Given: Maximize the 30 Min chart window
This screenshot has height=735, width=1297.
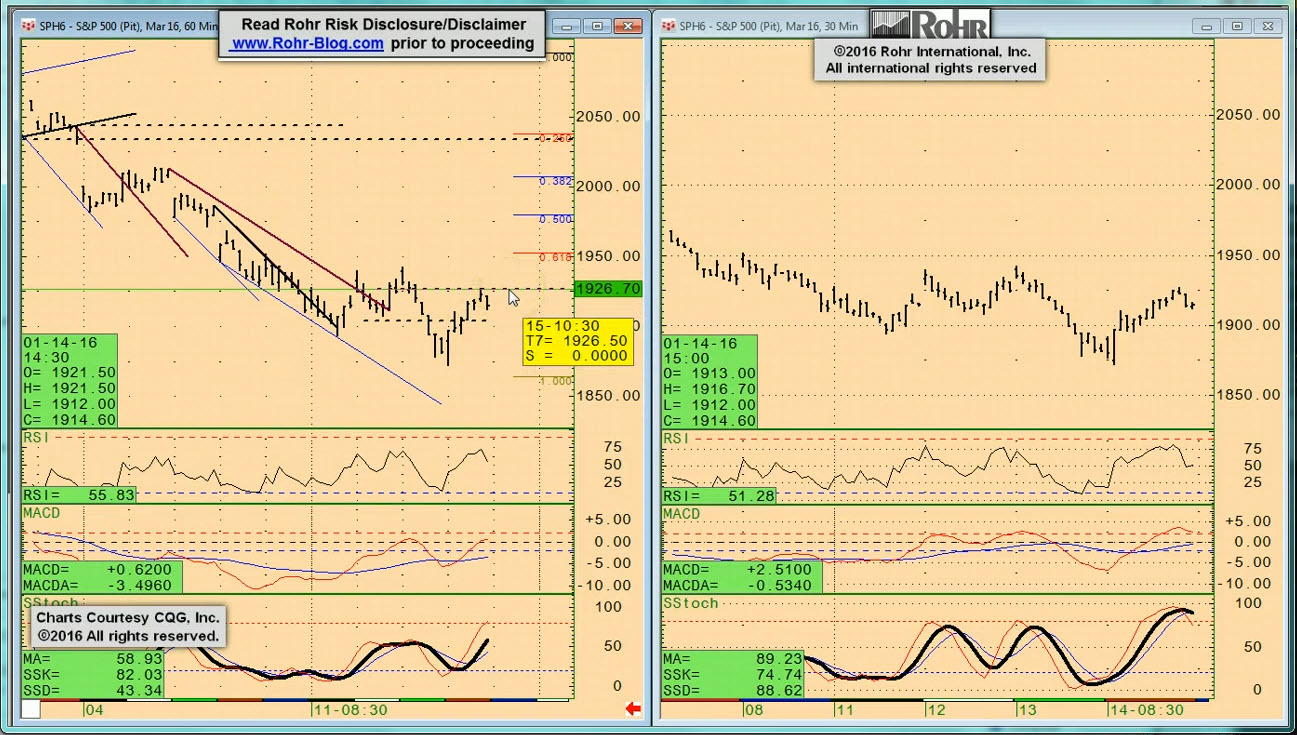Looking at the screenshot, I should 1237,26.
